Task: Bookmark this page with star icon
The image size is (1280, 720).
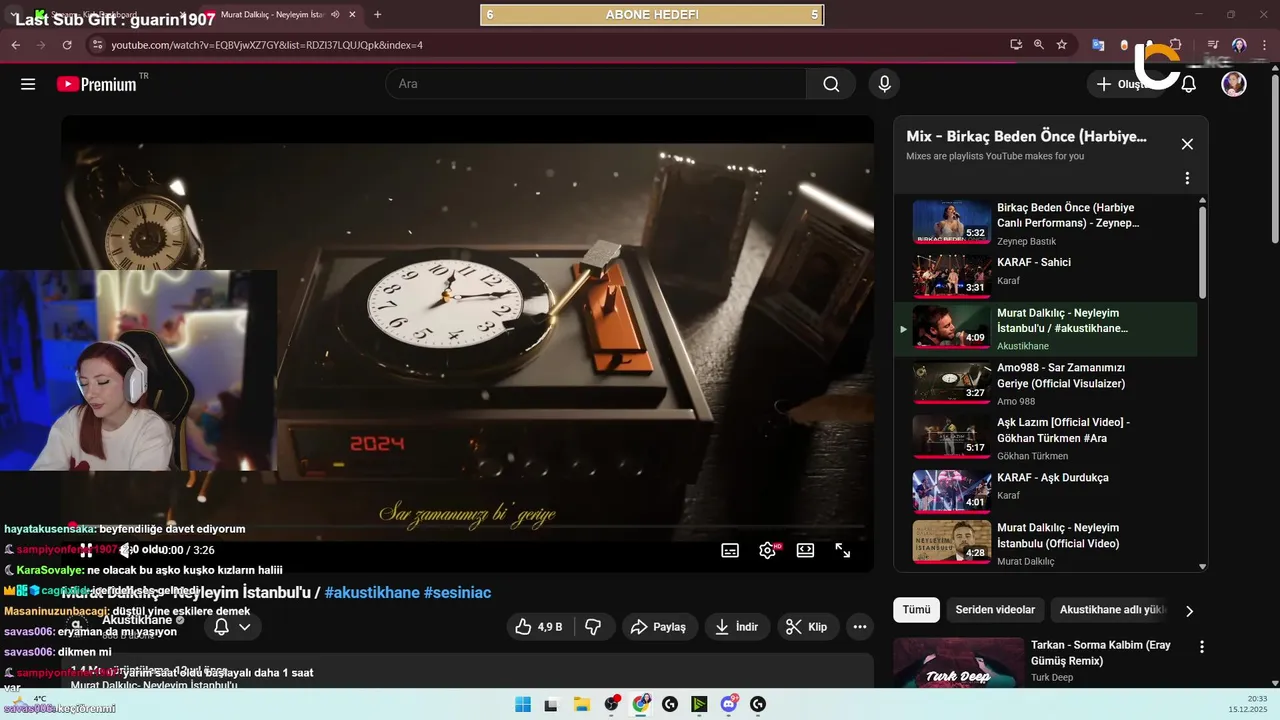Action: tap(1062, 45)
